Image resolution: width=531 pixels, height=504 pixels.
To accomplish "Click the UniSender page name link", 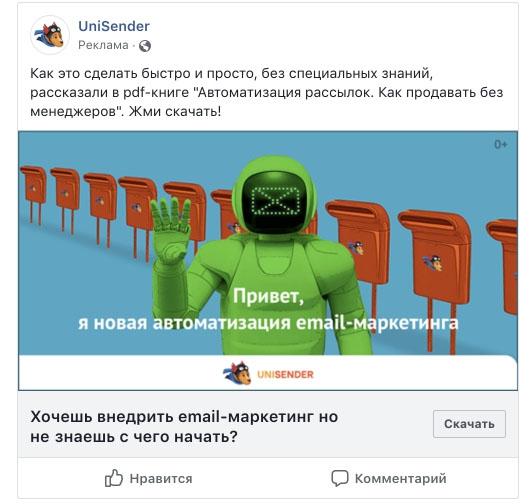I will (x=114, y=26).
